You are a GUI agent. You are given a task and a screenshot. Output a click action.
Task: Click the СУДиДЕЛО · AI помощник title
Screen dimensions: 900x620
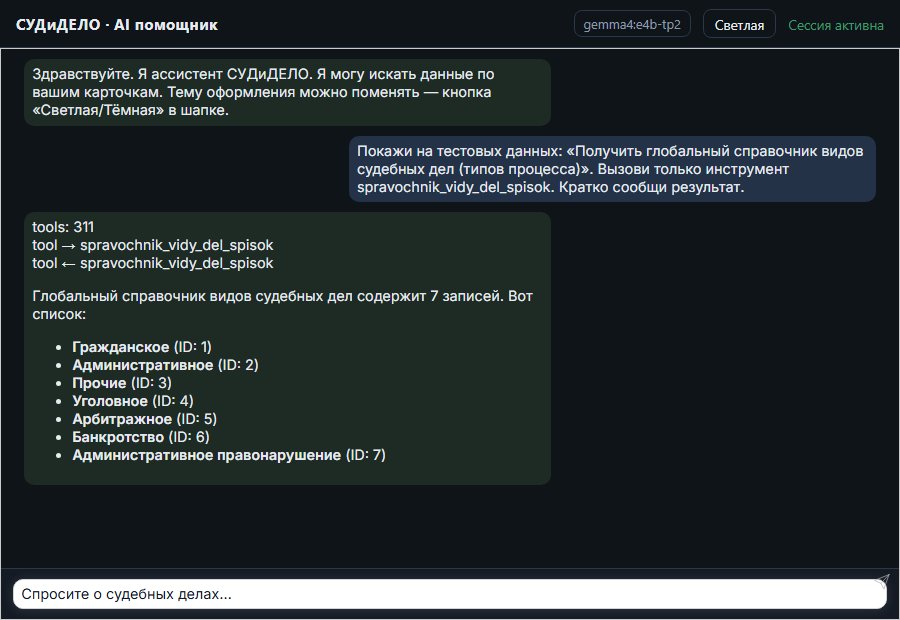(117, 25)
